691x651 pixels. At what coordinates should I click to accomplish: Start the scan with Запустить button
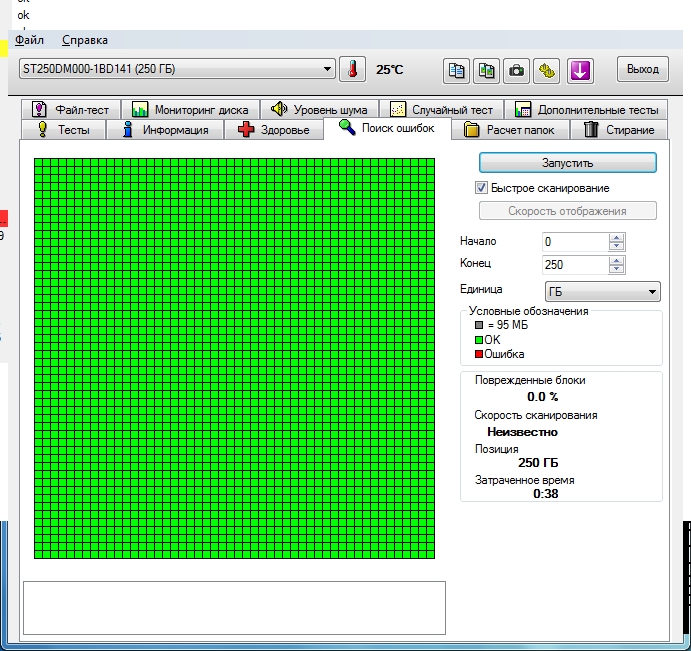click(568, 163)
